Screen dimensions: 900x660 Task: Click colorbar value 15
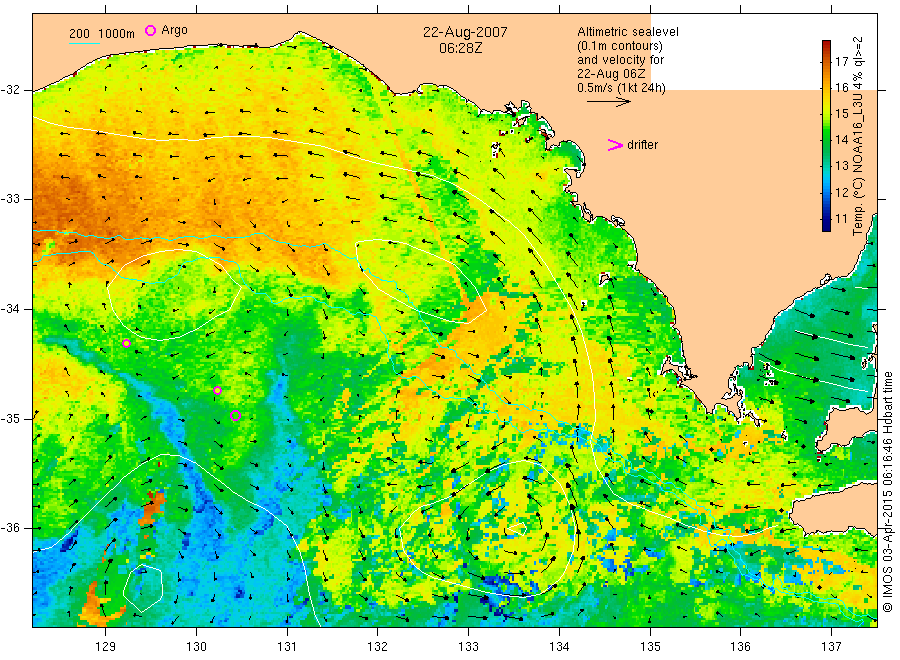[x=841, y=114]
